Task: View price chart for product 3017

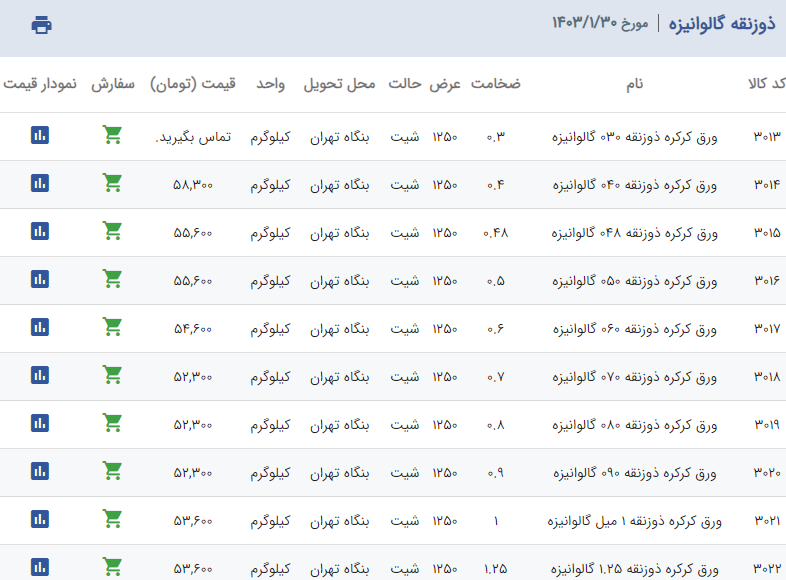Action: point(40,327)
